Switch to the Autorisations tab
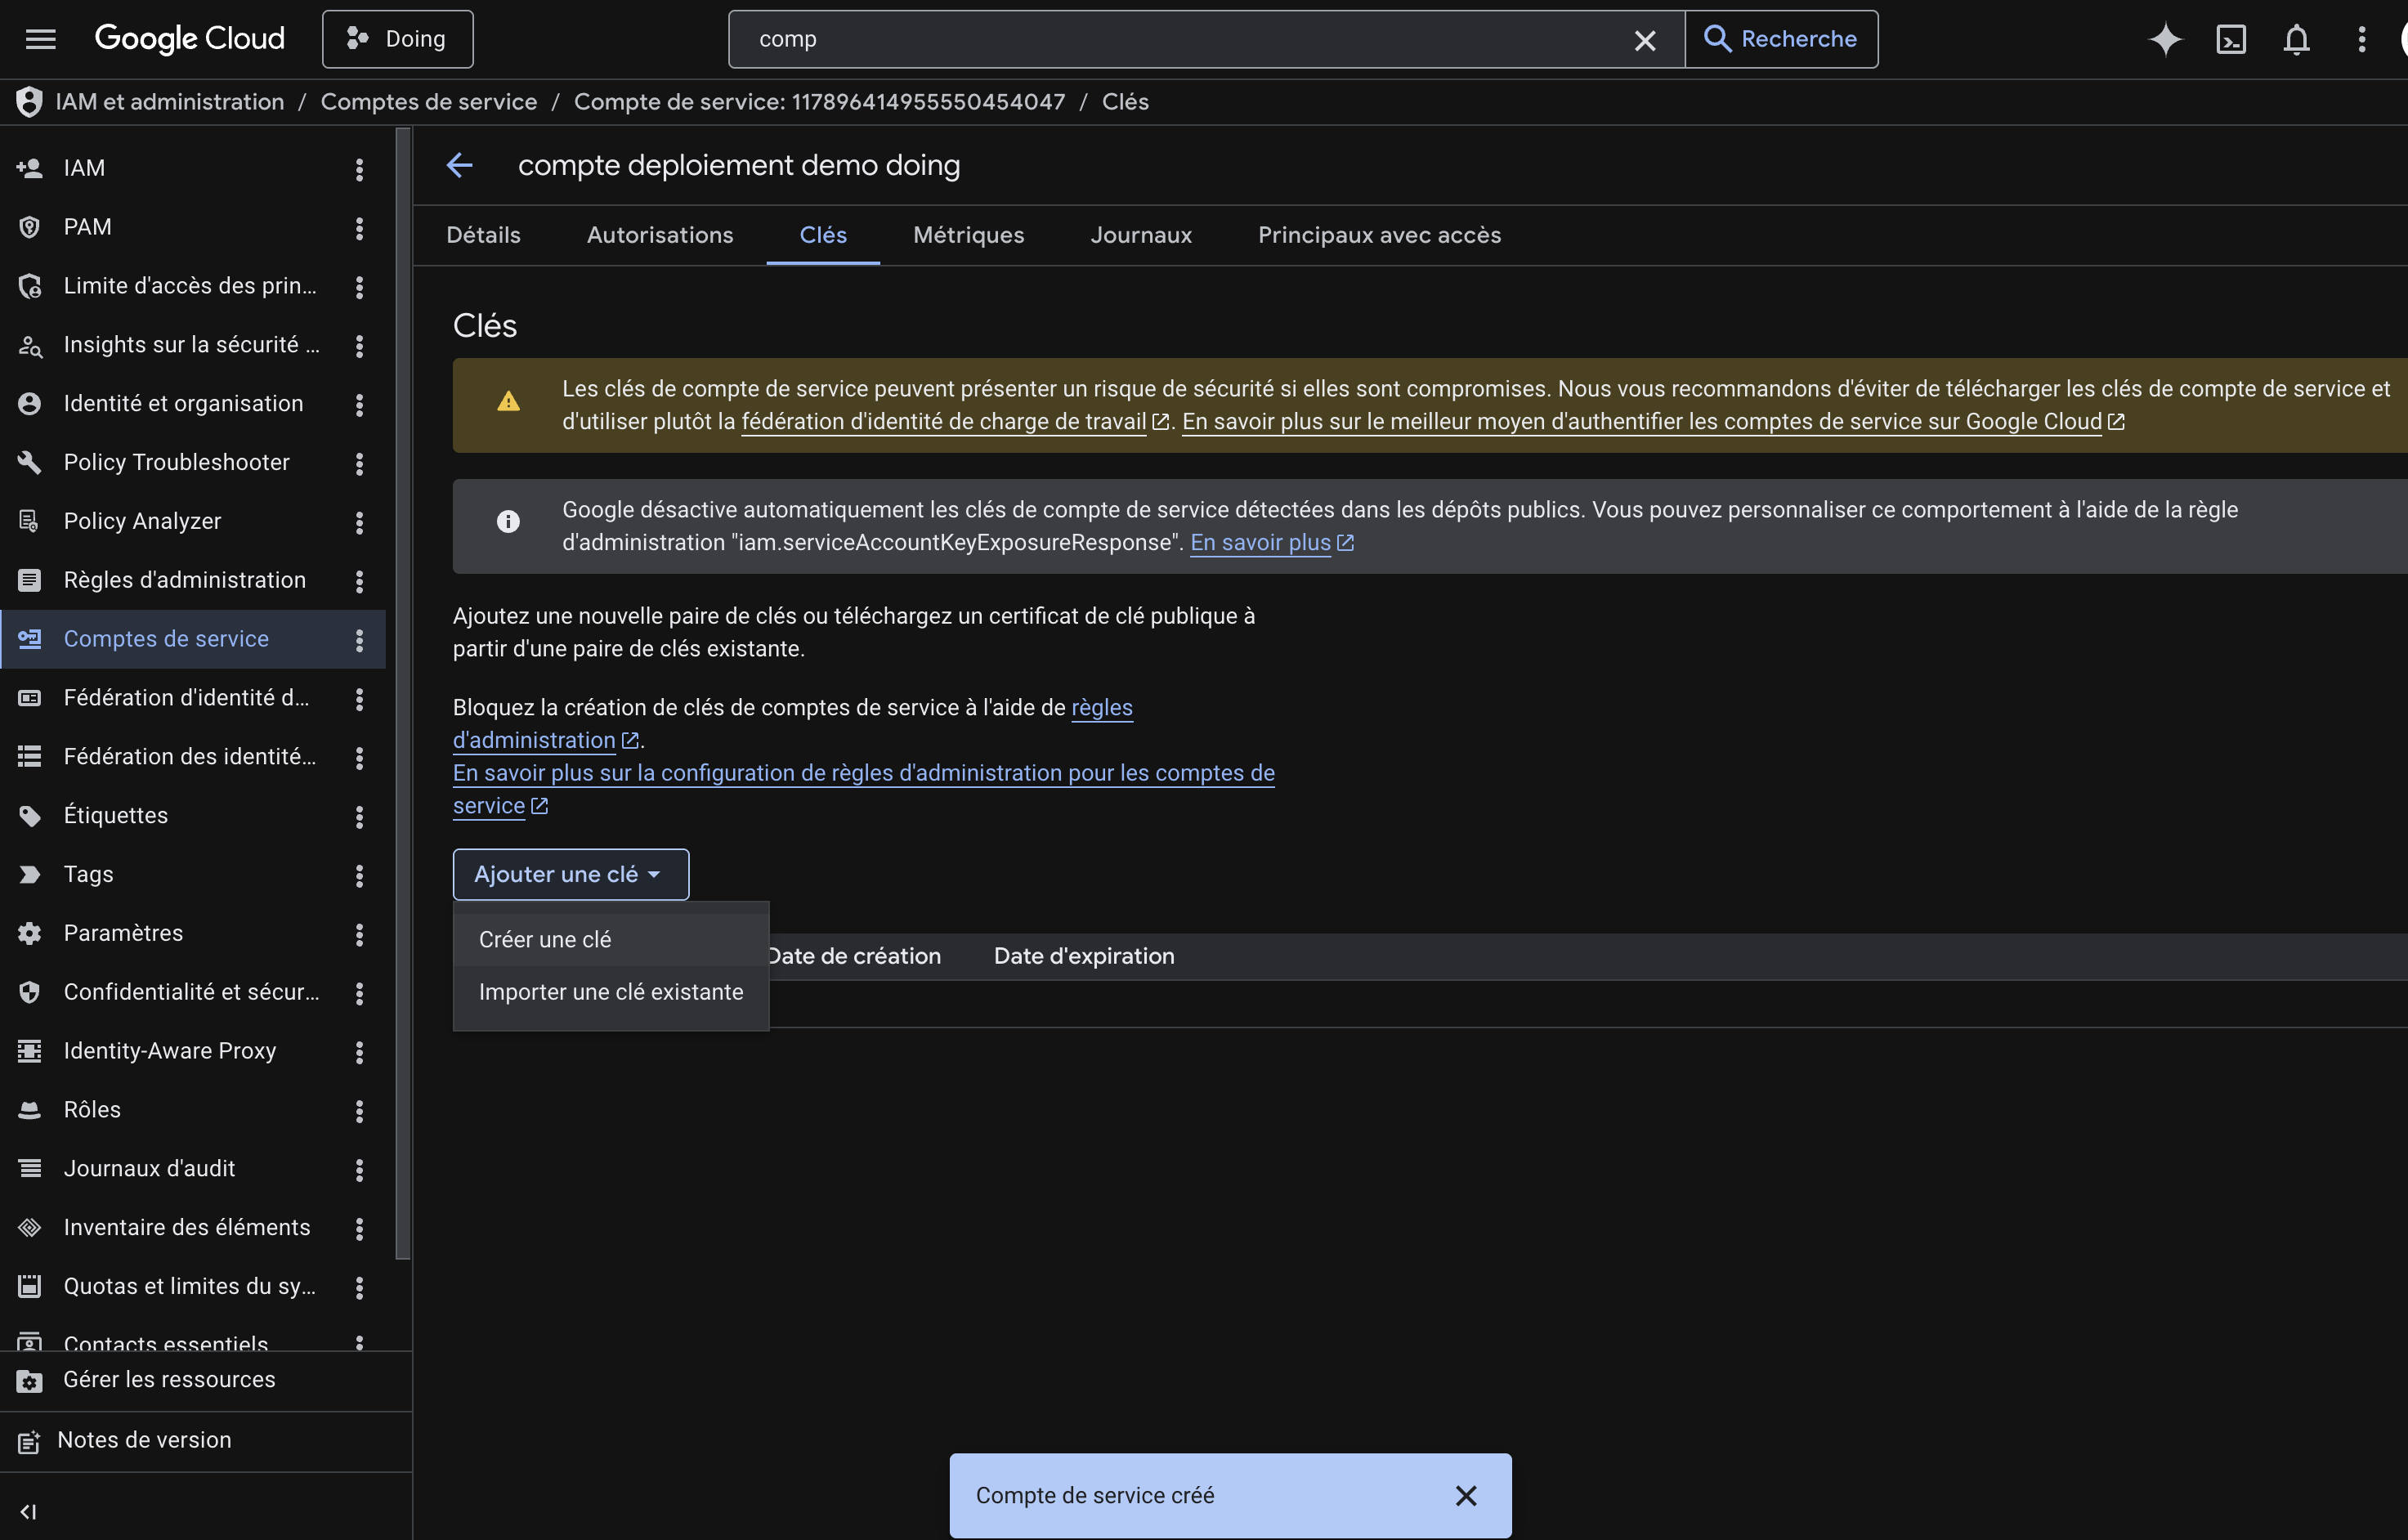The image size is (2408, 1540). (x=660, y=235)
